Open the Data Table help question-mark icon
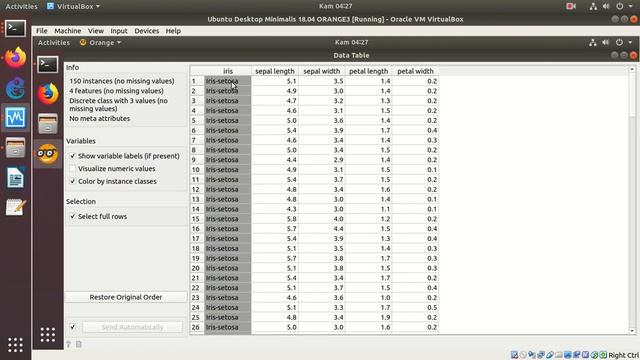The height and width of the screenshot is (360, 640). (69, 344)
